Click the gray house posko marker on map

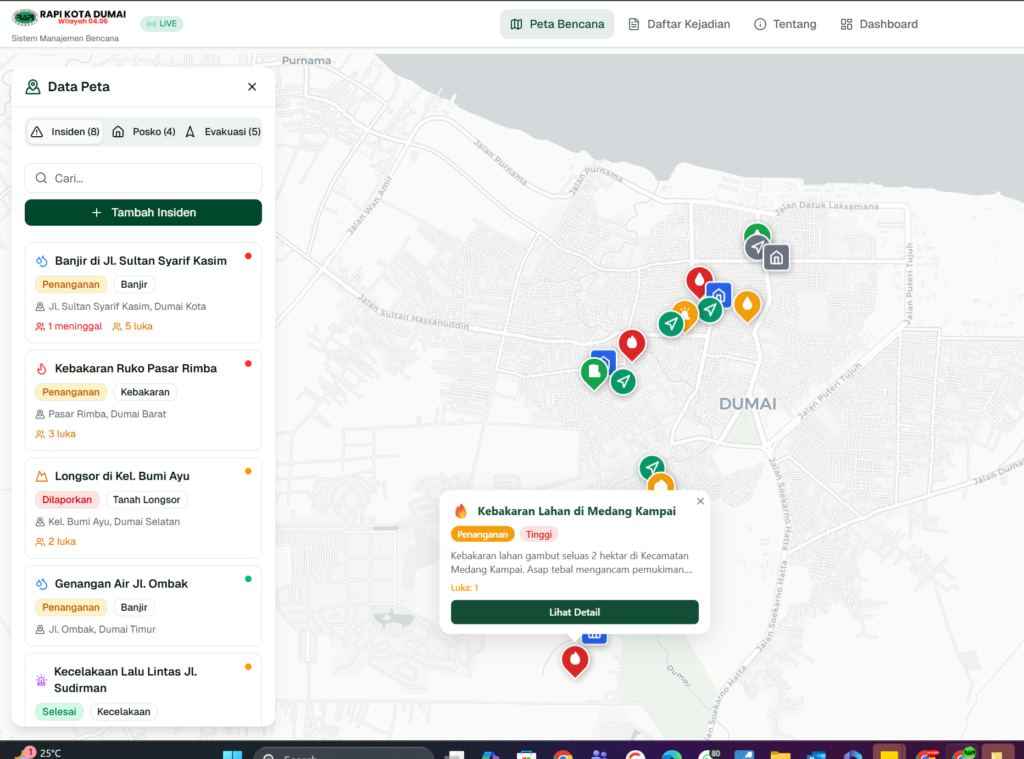tap(776, 258)
